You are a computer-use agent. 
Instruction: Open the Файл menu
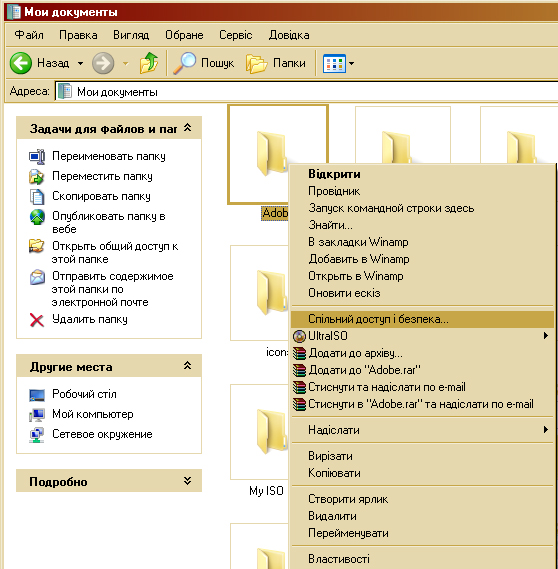pos(29,35)
